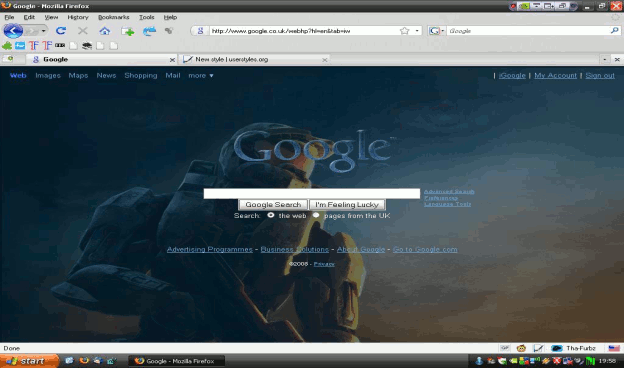The width and height of the screenshot is (624, 368).
Task: Click the Google page search input box
Action: coord(312,193)
